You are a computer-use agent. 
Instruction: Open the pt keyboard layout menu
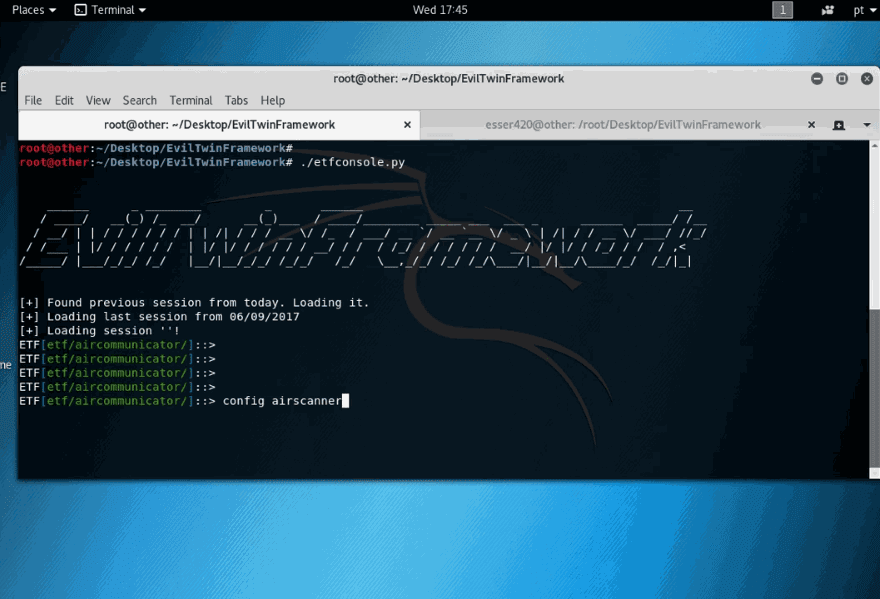click(x=863, y=10)
